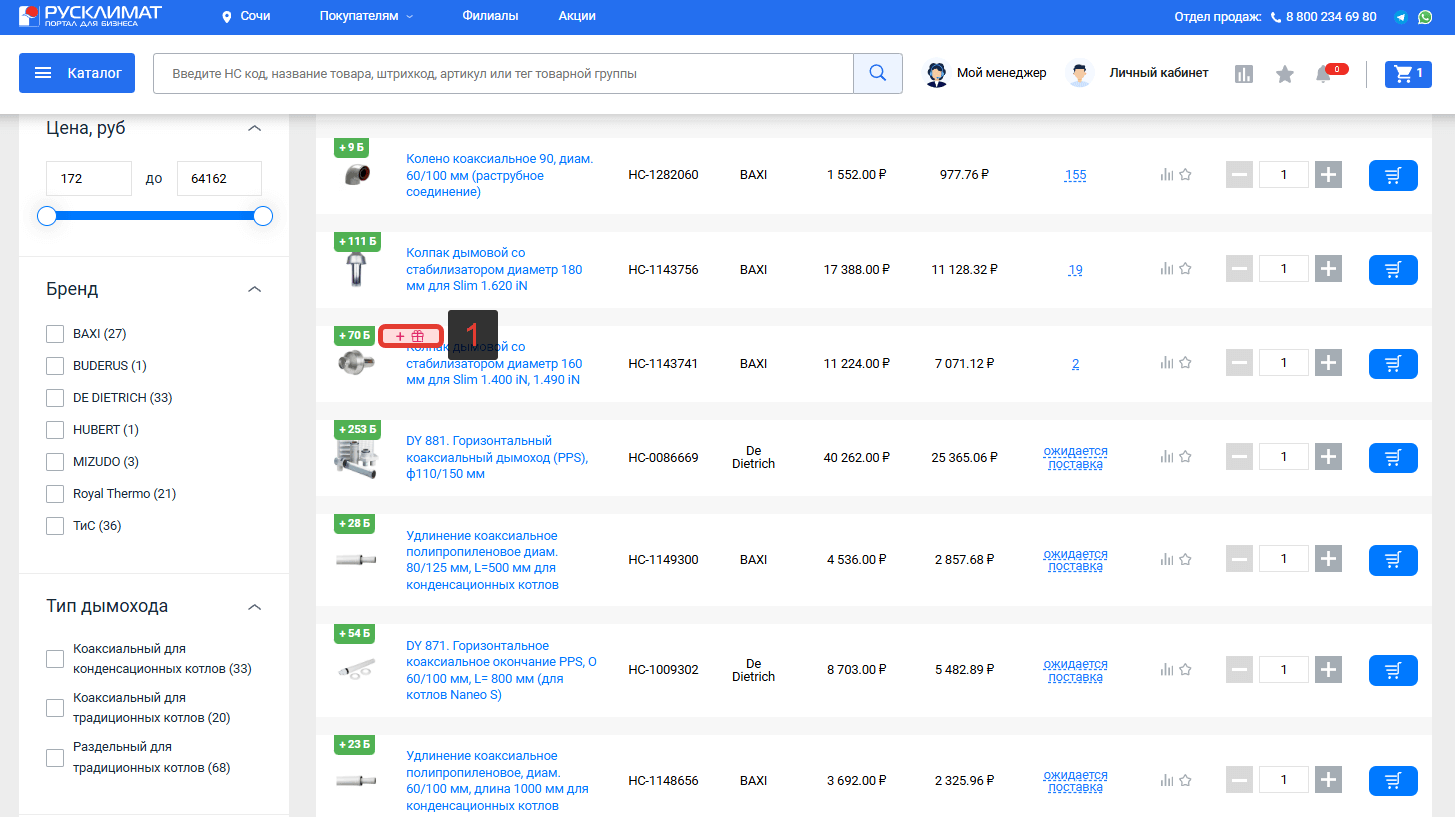Screen dimensions: 1455x817
Task: Click the maximum price field 64162
Action: [219, 178]
